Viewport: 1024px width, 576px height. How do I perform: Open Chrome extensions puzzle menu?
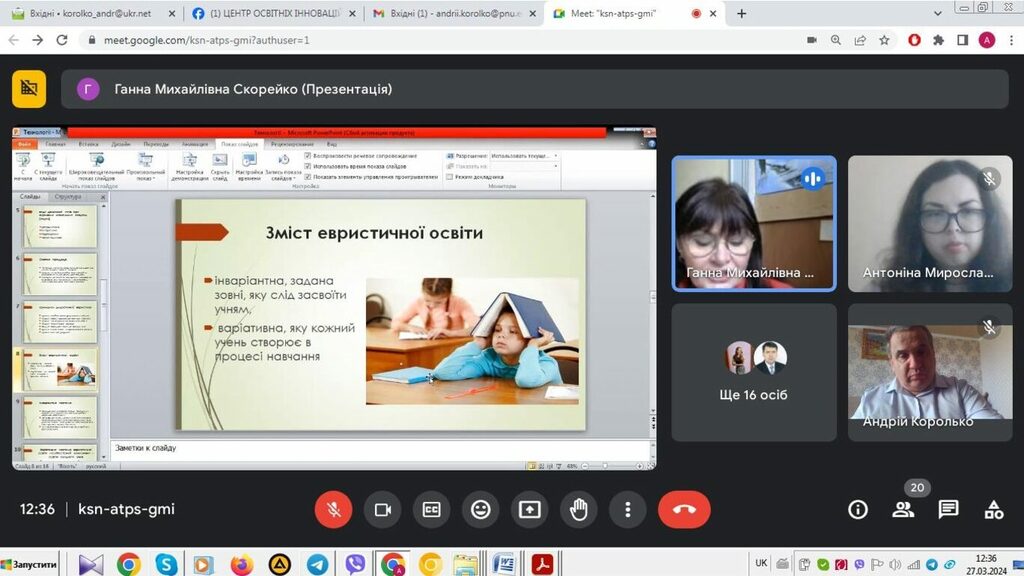pos(938,40)
